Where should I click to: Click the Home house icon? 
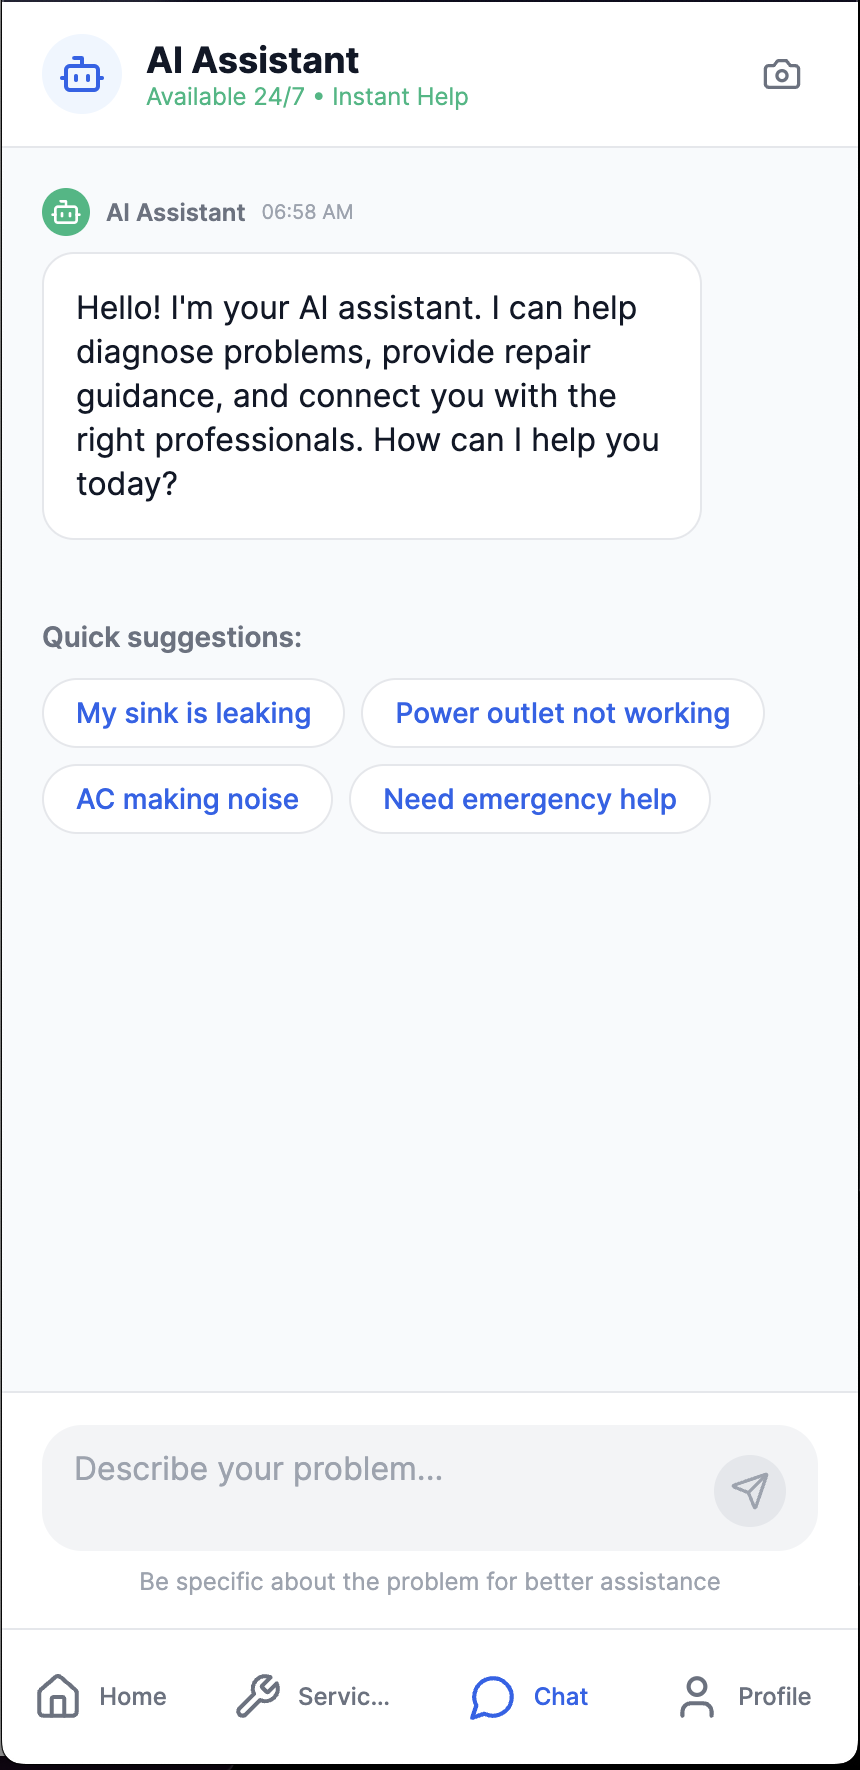click(58, 1696)
